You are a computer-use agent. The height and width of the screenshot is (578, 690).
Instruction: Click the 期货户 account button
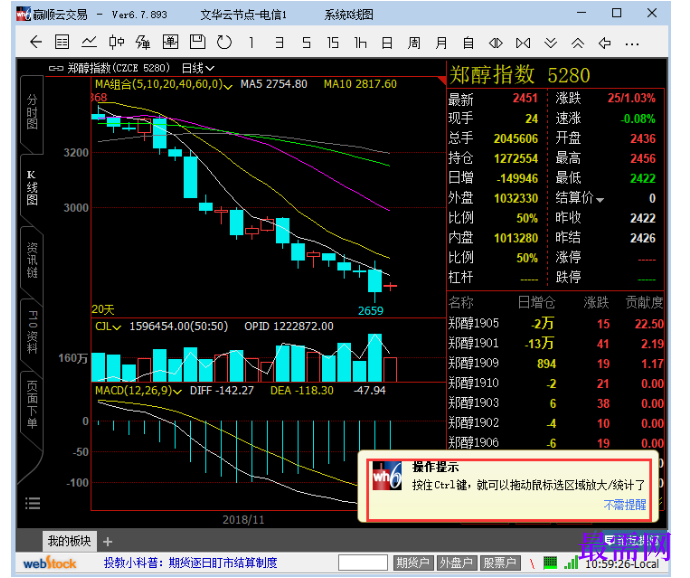[413, 563]
